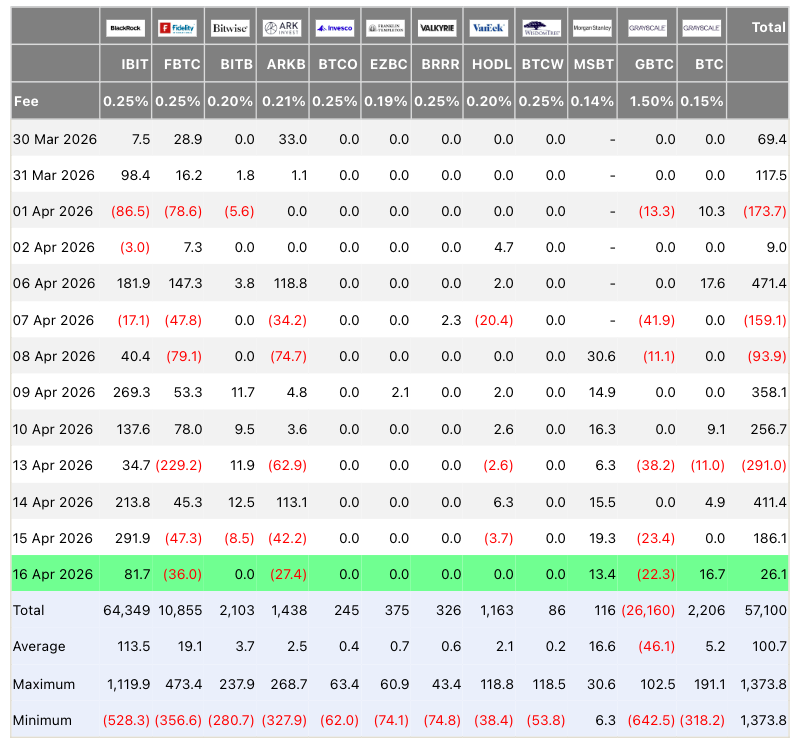This screenshot has height=747, width=797.
Task: Select the MSBT ticker column header
Action: pyautogui.click(x=593, y=64)
